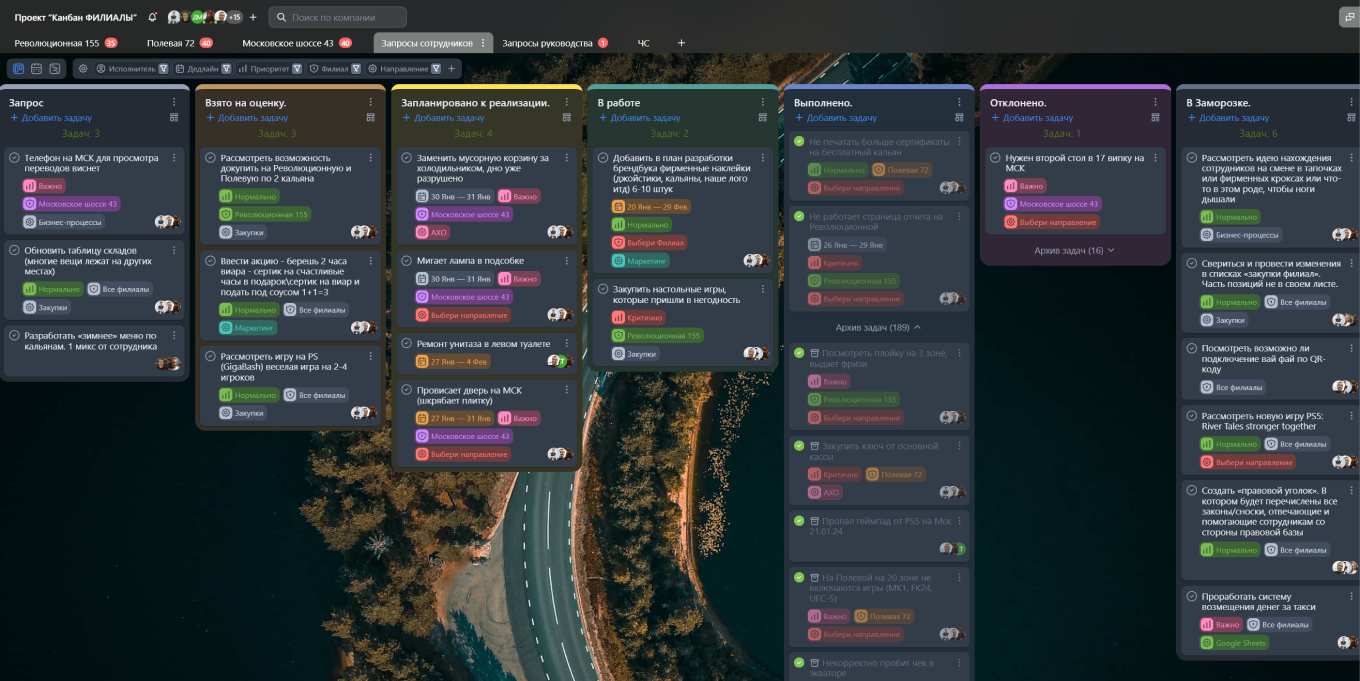Open menu of 'Создать «правовой уголок»' card
The width and height of the screenshot is (1360, 681).
point(1351,490)
